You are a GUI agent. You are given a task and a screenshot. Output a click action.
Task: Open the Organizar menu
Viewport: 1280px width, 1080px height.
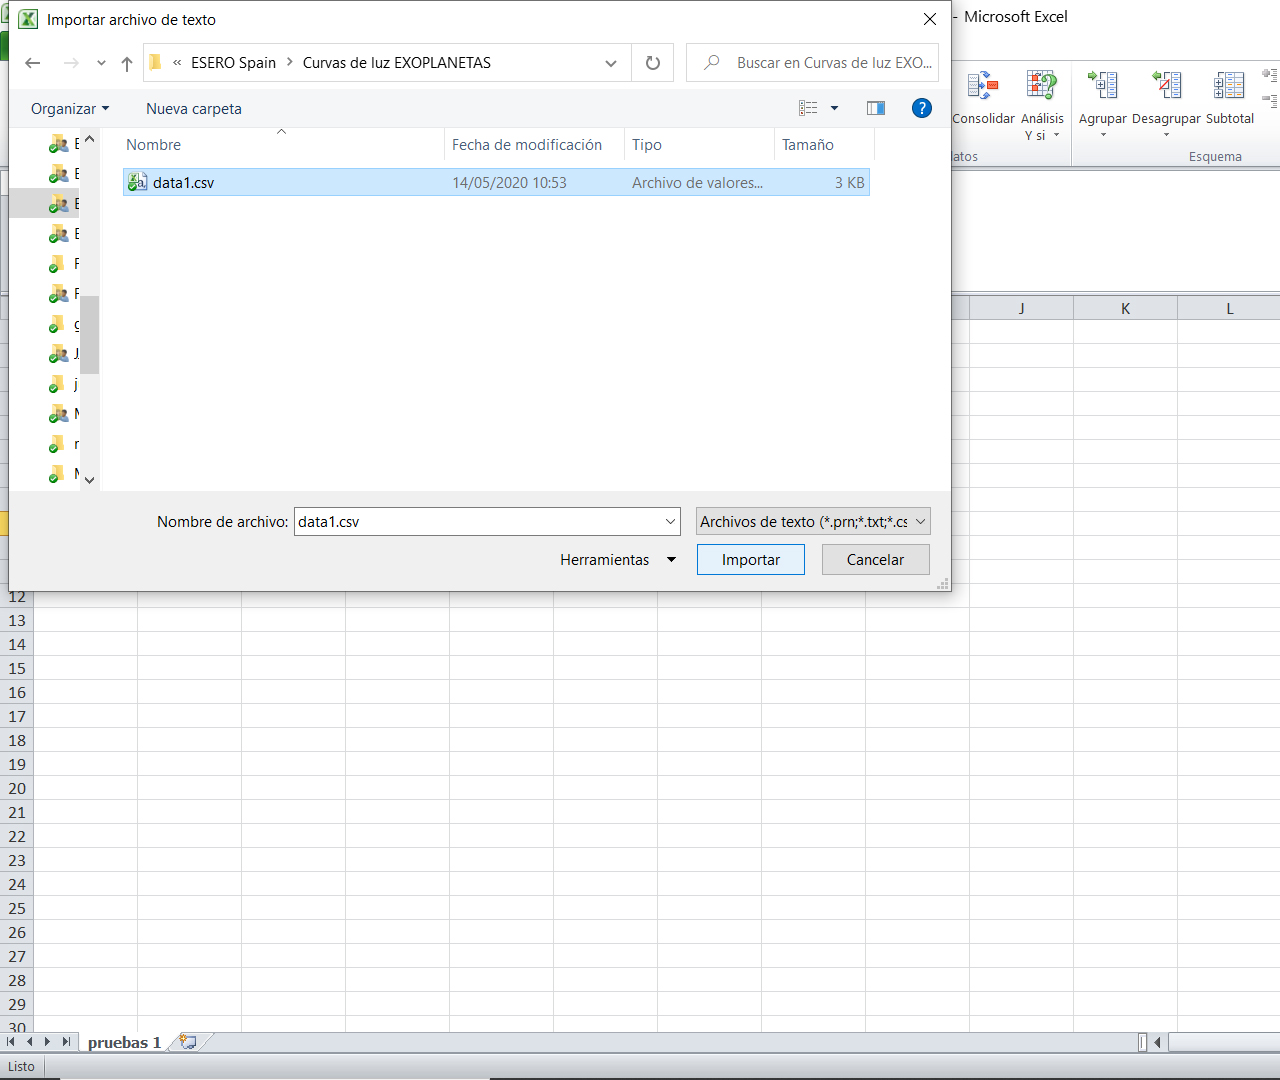pyautogui.click(x=69, y=109)
